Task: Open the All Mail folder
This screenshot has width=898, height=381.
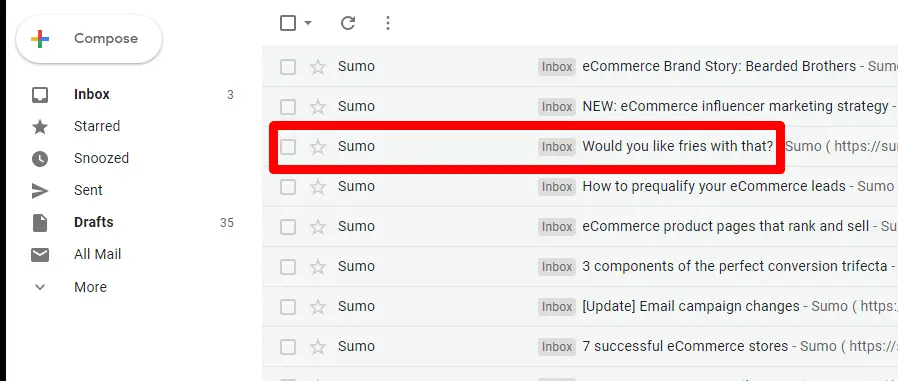Action: (97, 255)
